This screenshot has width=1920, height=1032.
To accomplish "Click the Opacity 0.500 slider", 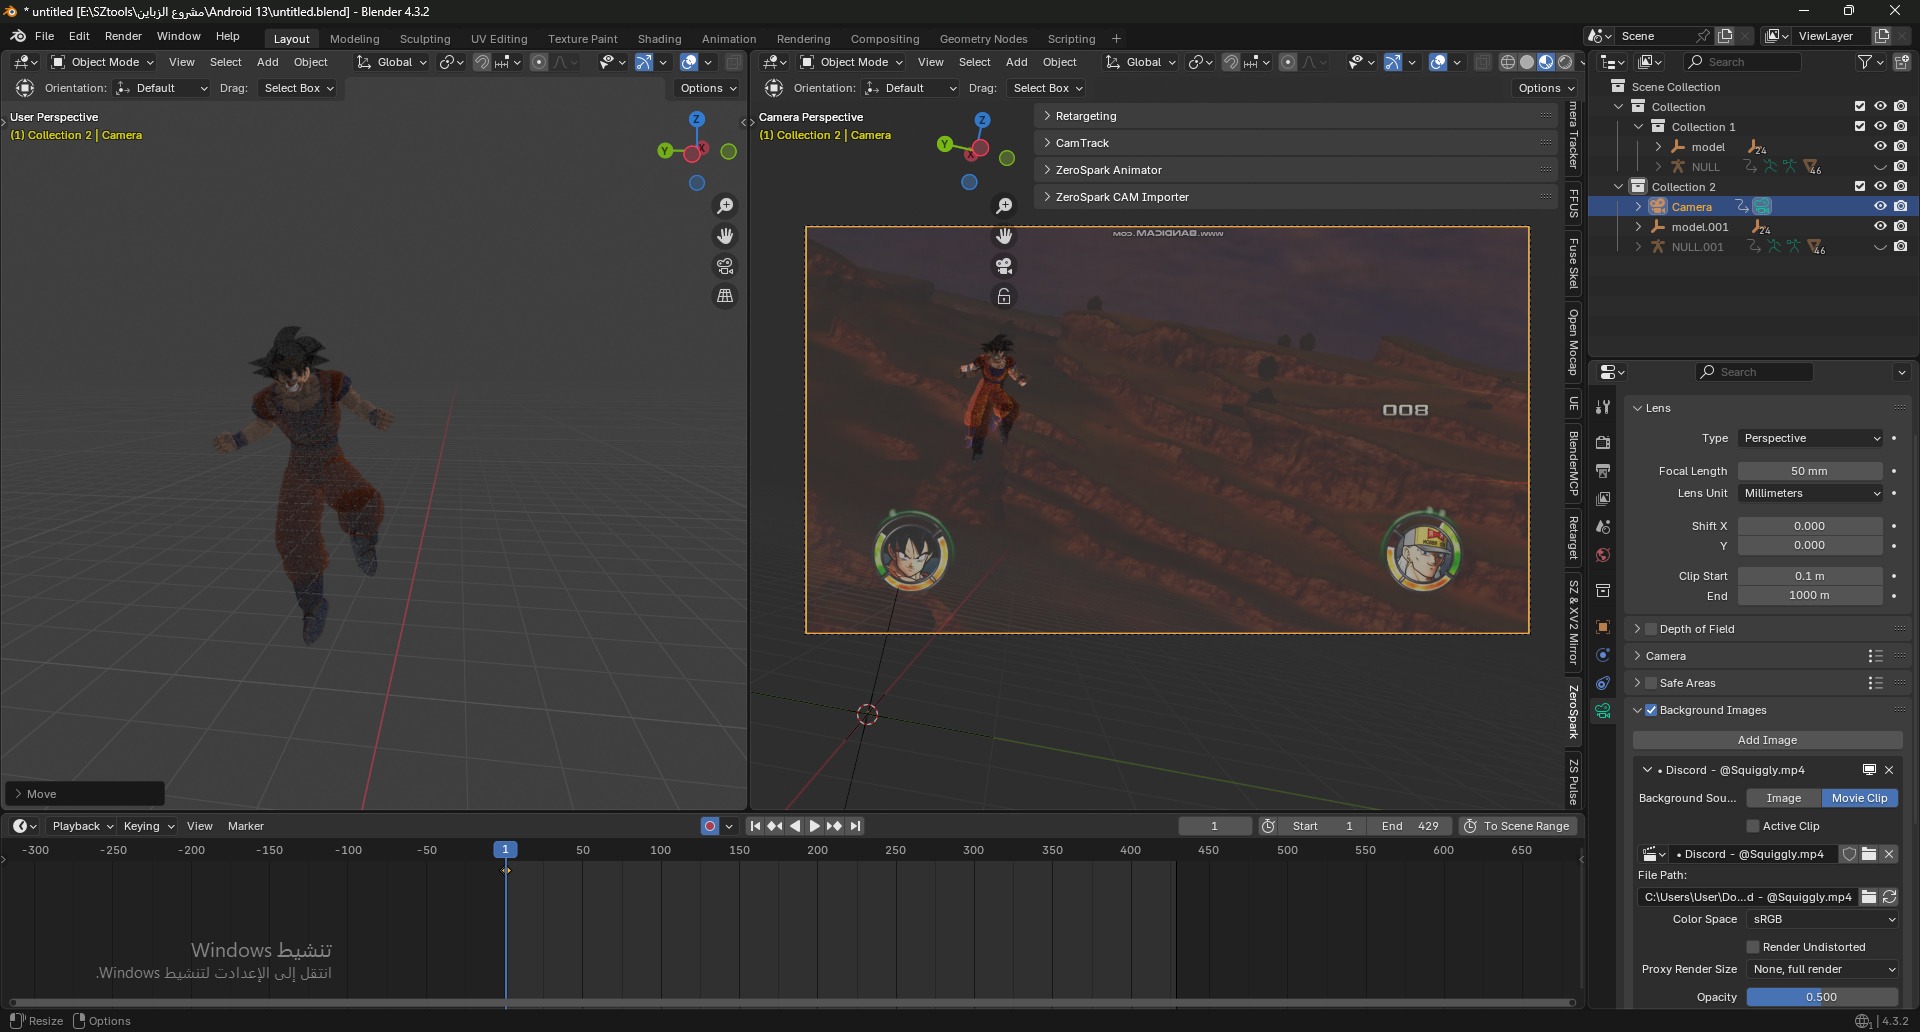I will click(1822, 997).
